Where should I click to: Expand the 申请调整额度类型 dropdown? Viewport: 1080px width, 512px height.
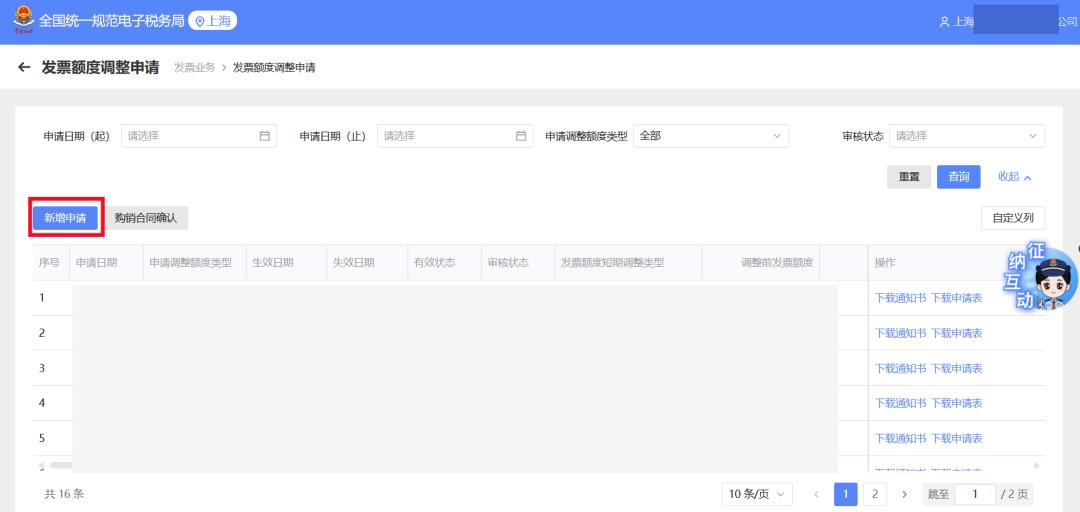coord(711,136)
